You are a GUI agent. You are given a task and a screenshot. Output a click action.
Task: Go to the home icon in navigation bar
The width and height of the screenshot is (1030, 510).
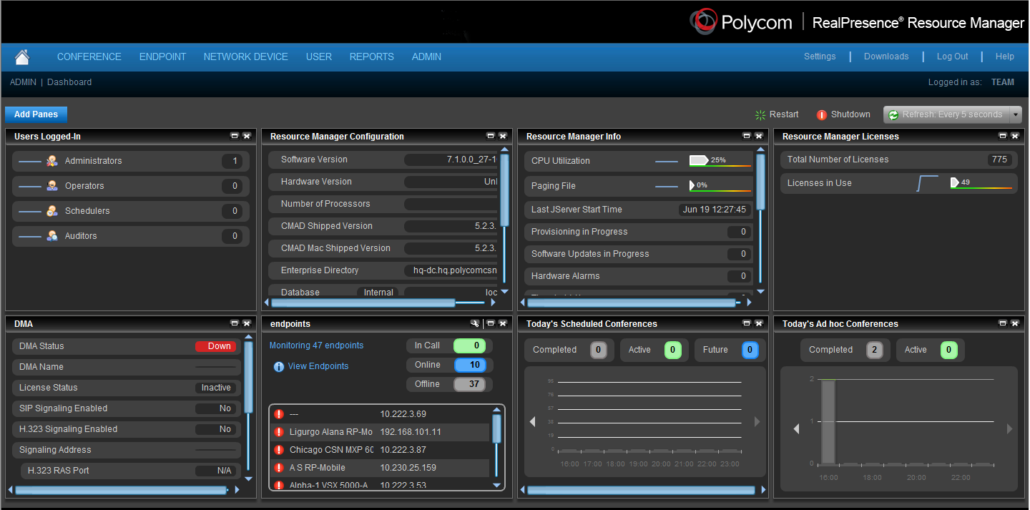tap(22, 57)
